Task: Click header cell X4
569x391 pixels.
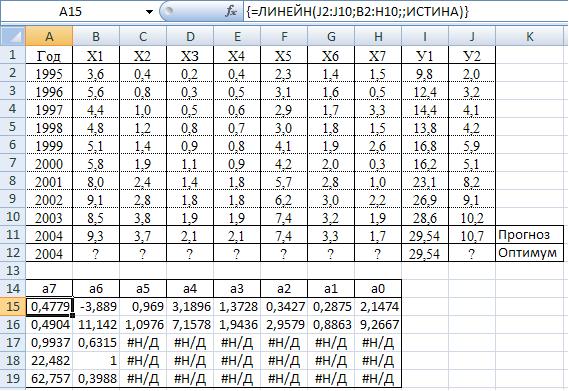Action: (x=237, y=56)
